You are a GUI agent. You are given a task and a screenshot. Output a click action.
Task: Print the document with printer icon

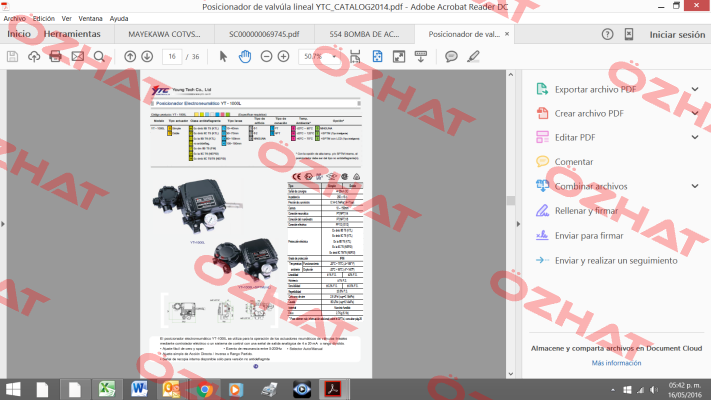coord(55,57)
